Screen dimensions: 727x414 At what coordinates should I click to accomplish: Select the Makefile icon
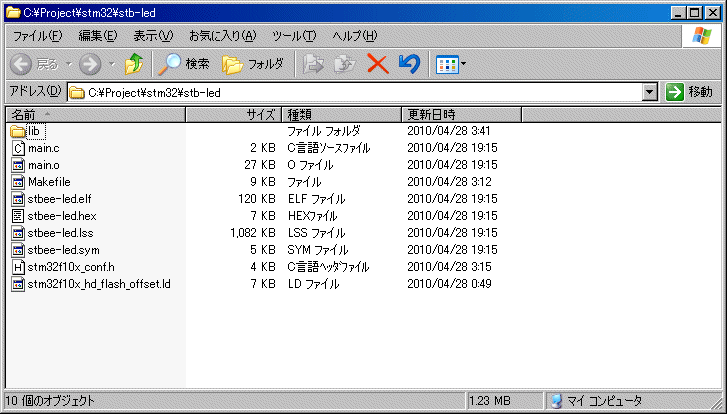click(18, 182)
